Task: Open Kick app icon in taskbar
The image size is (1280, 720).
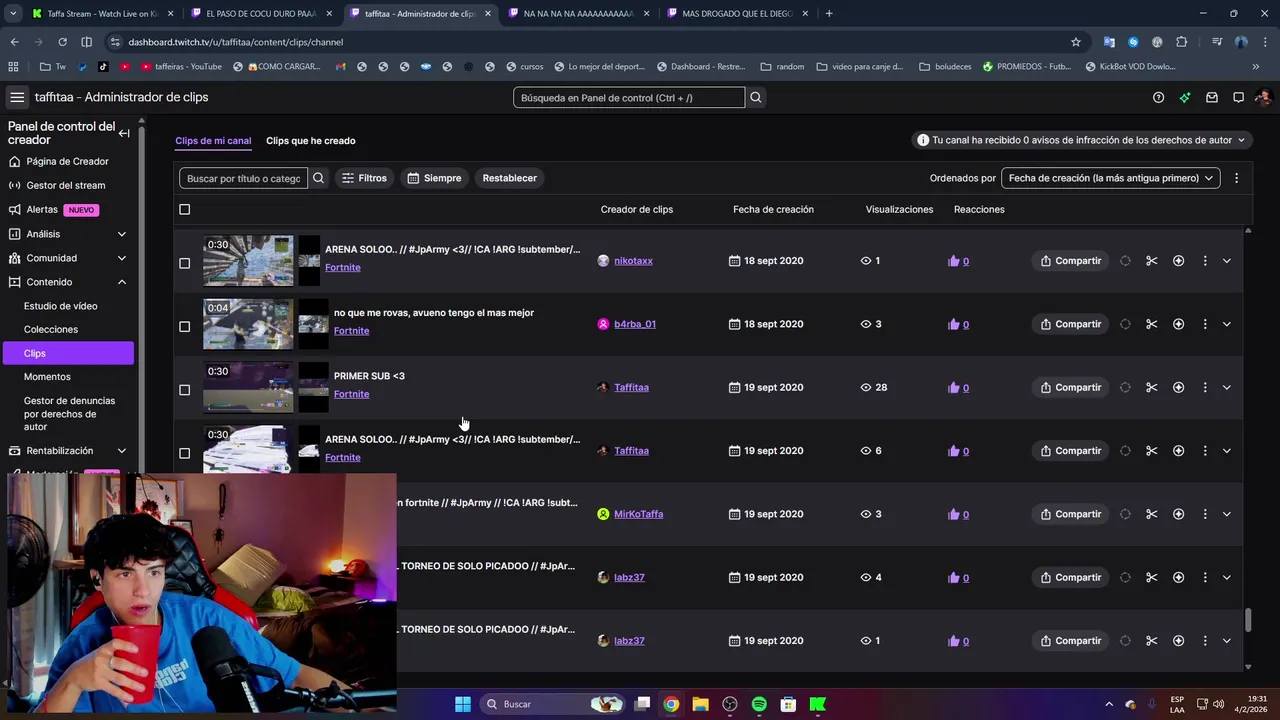Action: pyautogui.click(x=817, y=704)
